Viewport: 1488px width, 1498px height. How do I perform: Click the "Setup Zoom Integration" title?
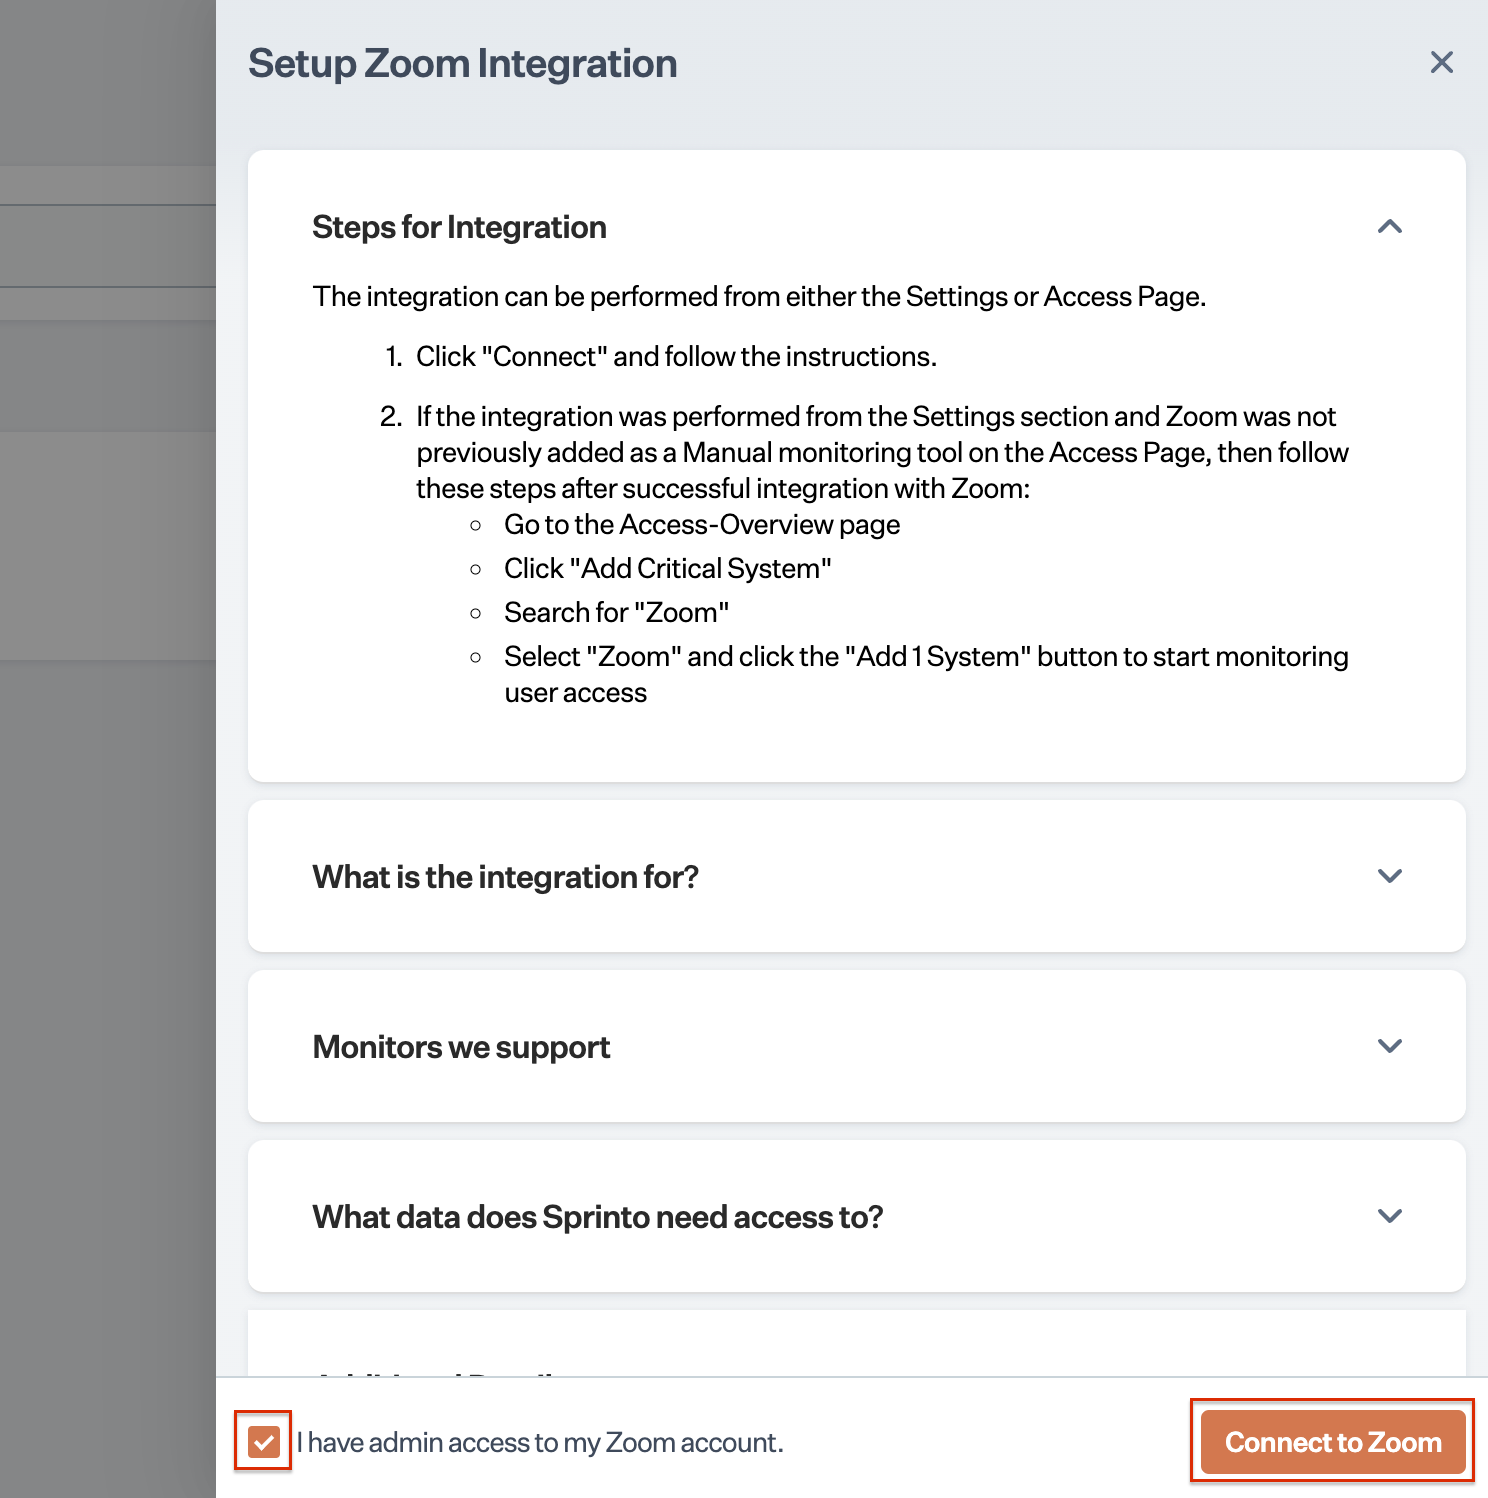[x=463, y=63]
